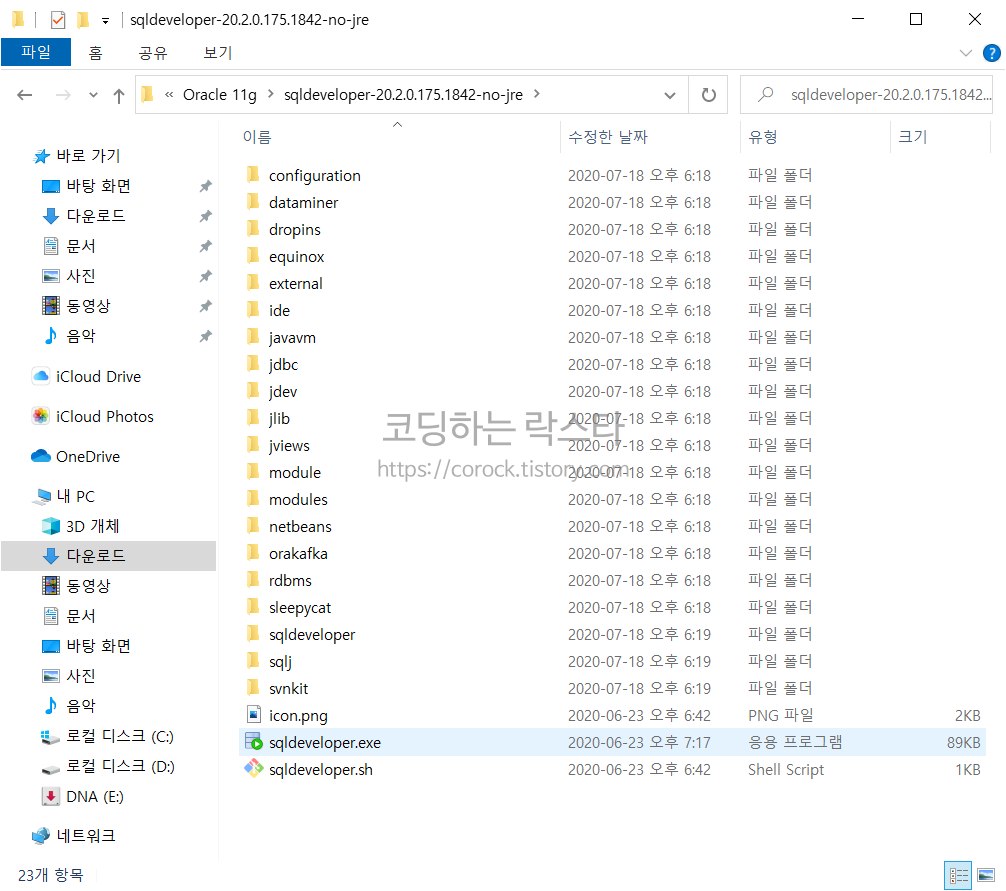This screenshot has width=1006, height=891.
Task: Select the sqldeveloper folder
Action: coord(312,634)
